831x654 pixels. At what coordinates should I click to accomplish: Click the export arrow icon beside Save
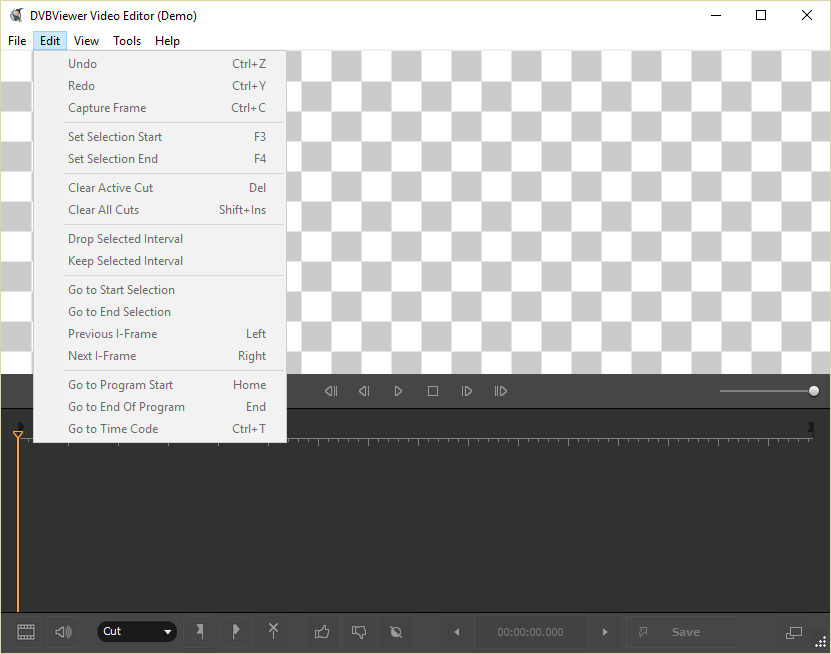(x=643, y=632)
